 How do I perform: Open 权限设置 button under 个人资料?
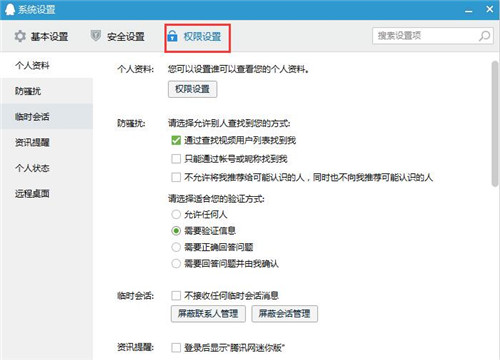(x=193, y=89)
